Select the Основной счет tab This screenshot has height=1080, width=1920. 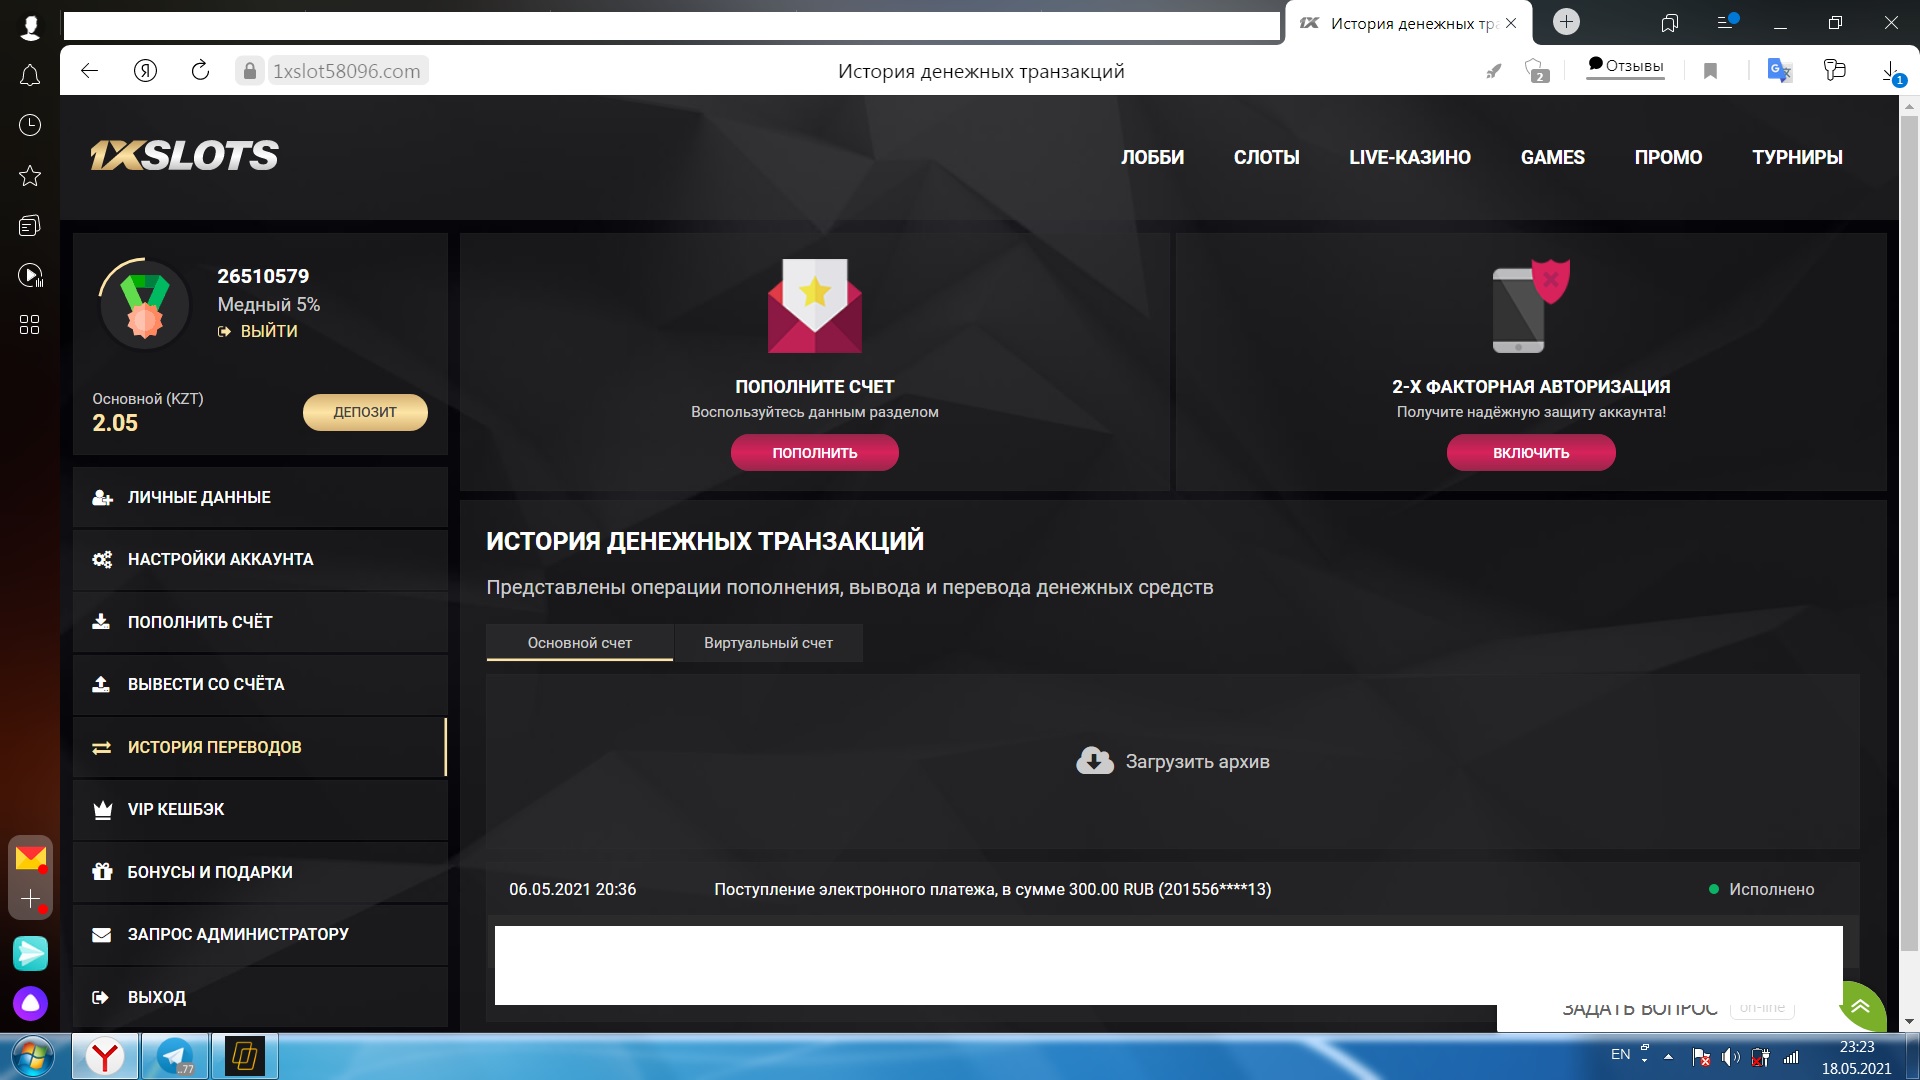(x=579, y=643)
